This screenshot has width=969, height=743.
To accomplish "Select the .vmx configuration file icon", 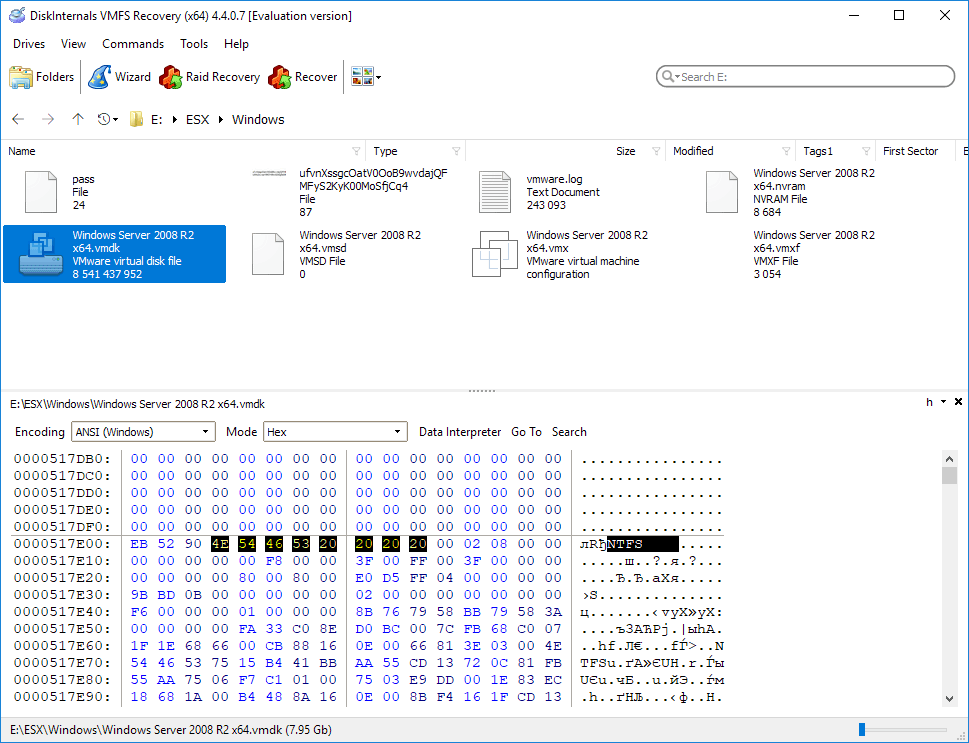I will click(495, 254).
